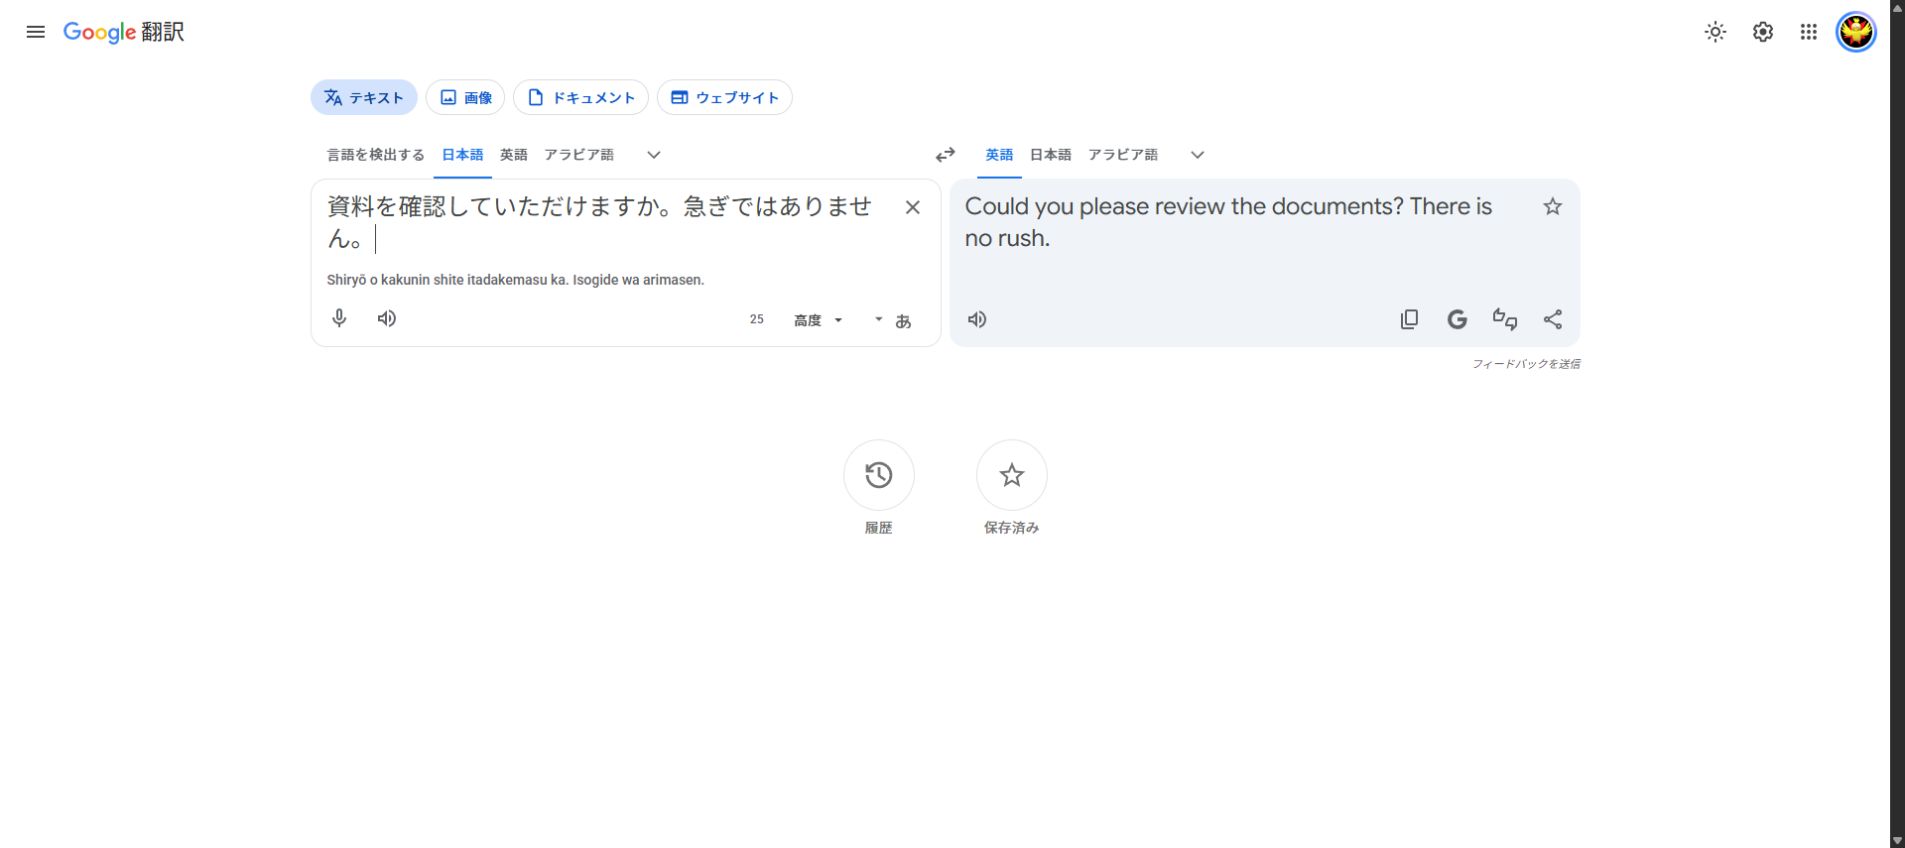This screenshot has height=848, width=1905.
Task: Select 英語 as target language
Action: click(x=999, y=155)
